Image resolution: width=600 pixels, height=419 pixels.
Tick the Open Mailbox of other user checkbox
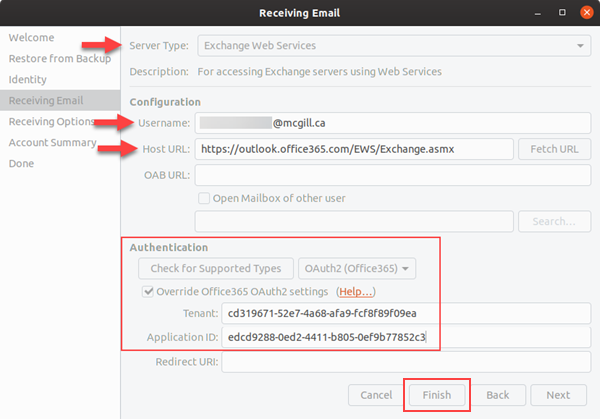pyautogui.click(x=204, y=198)
